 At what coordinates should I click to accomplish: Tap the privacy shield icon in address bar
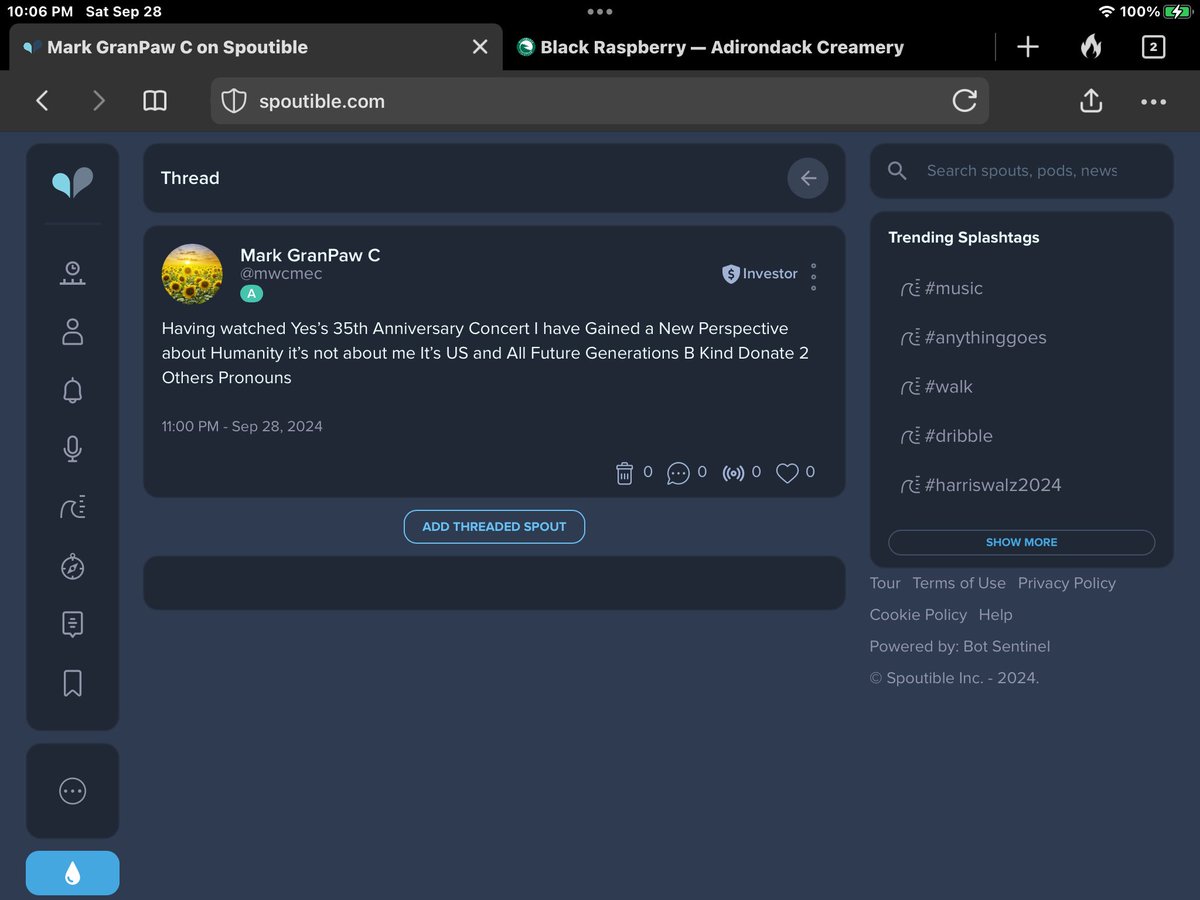(233, 101)
